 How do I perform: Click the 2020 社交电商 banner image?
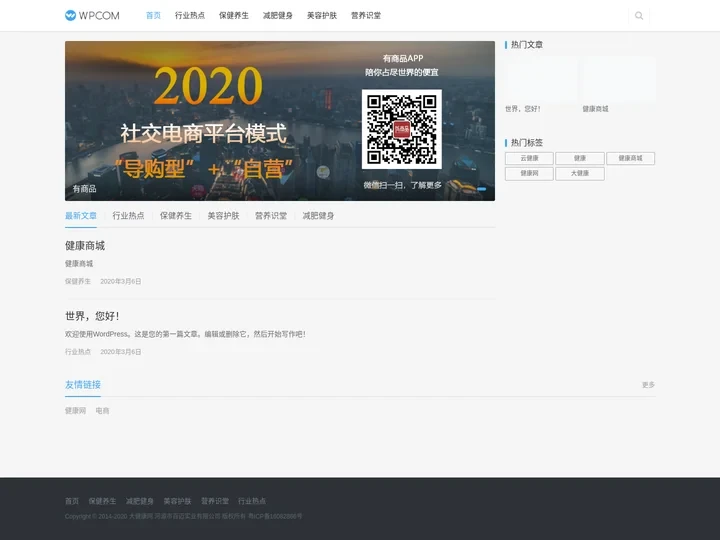click(x=280, y=121)
